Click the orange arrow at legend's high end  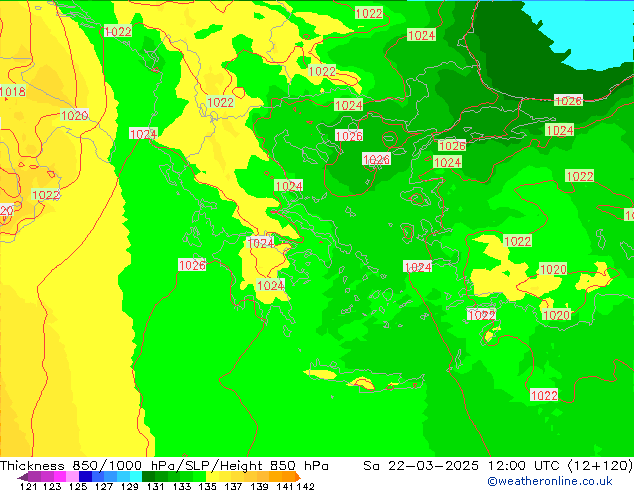pos(298,477)
